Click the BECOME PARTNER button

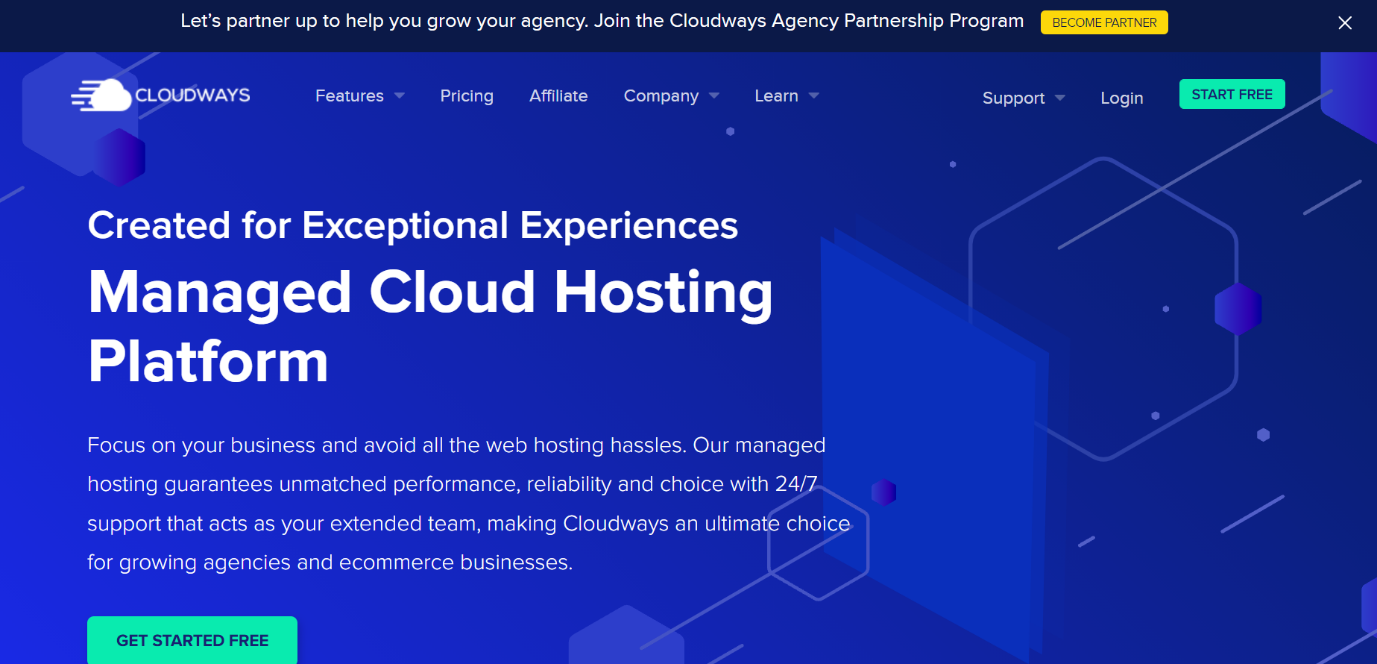coord(1104,22)
